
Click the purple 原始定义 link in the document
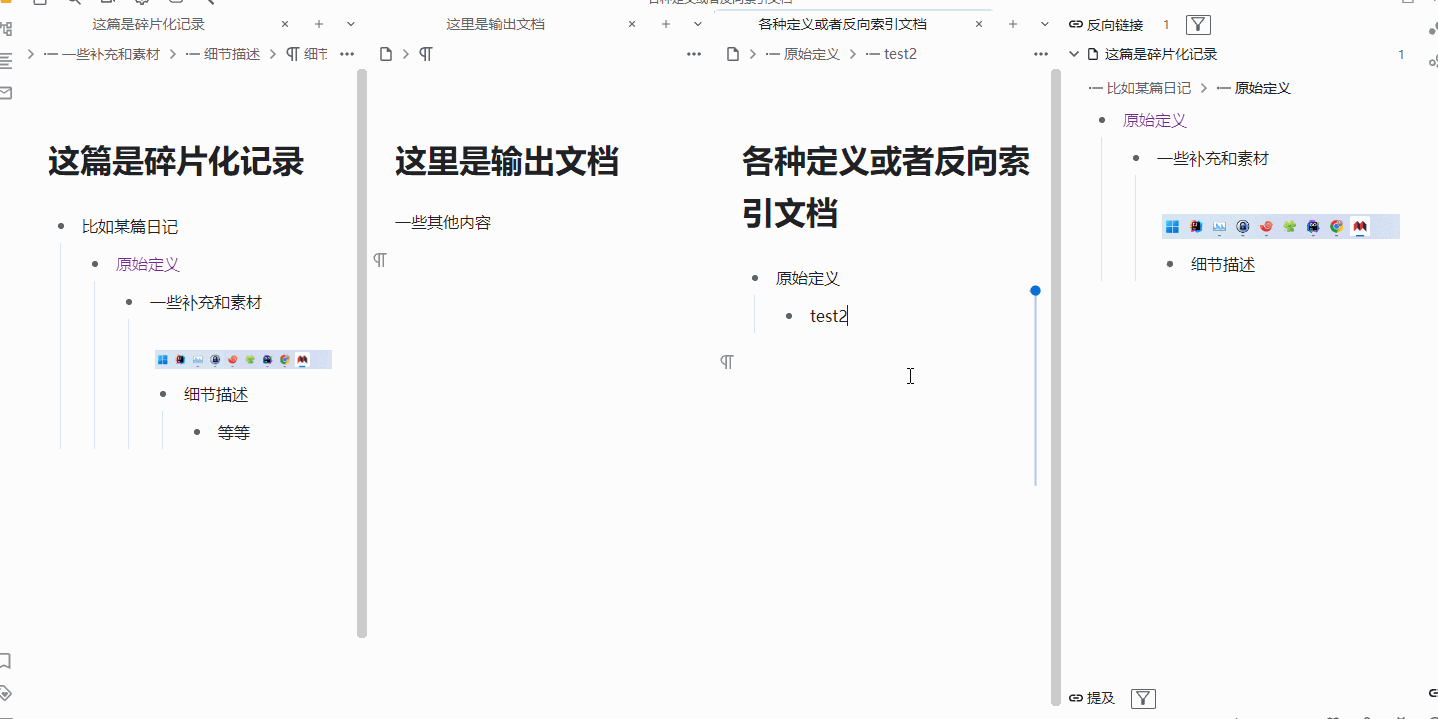tap(148, 264)
